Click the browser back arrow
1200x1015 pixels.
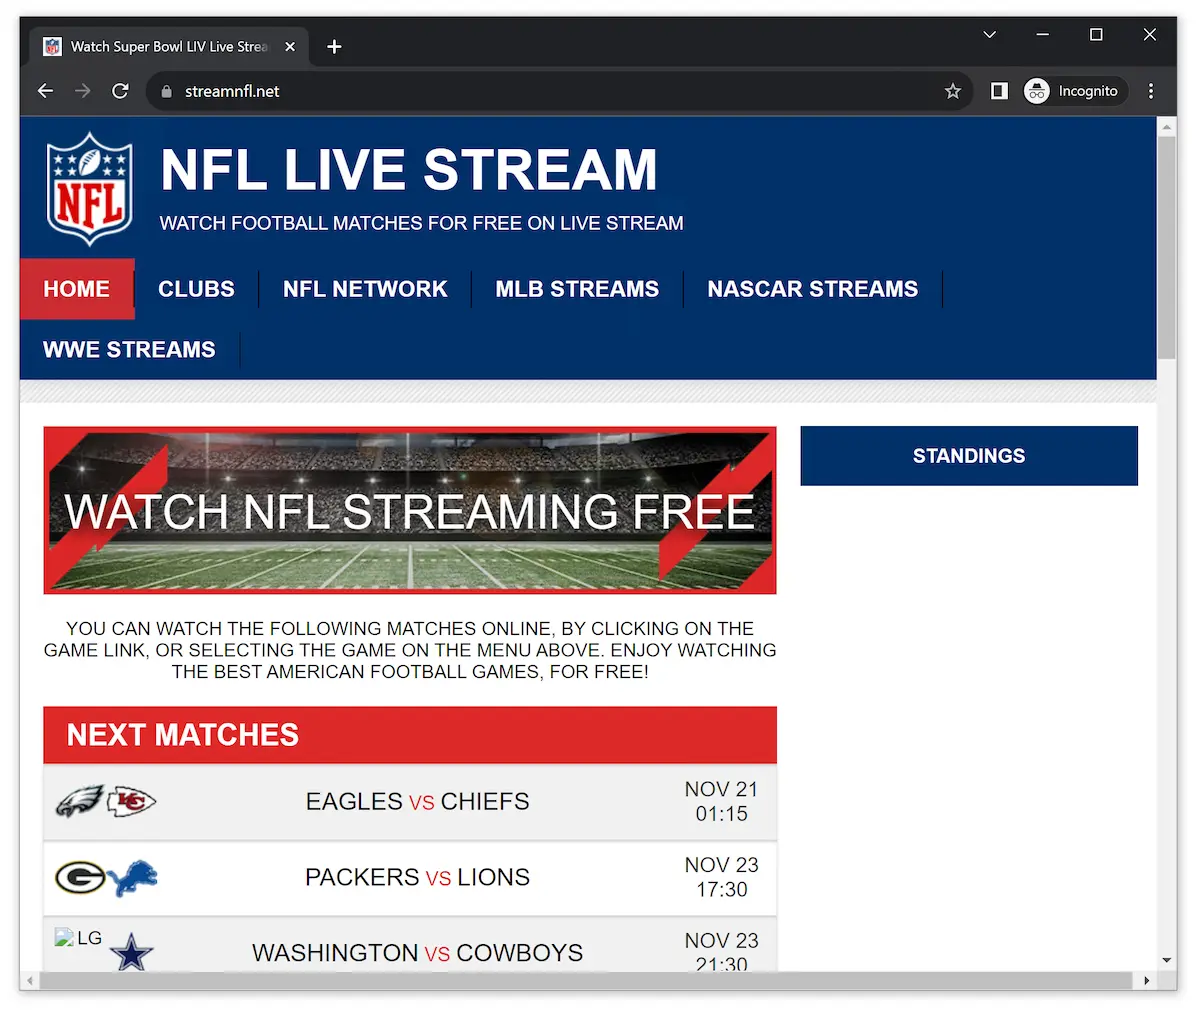[x=45, y=91]
